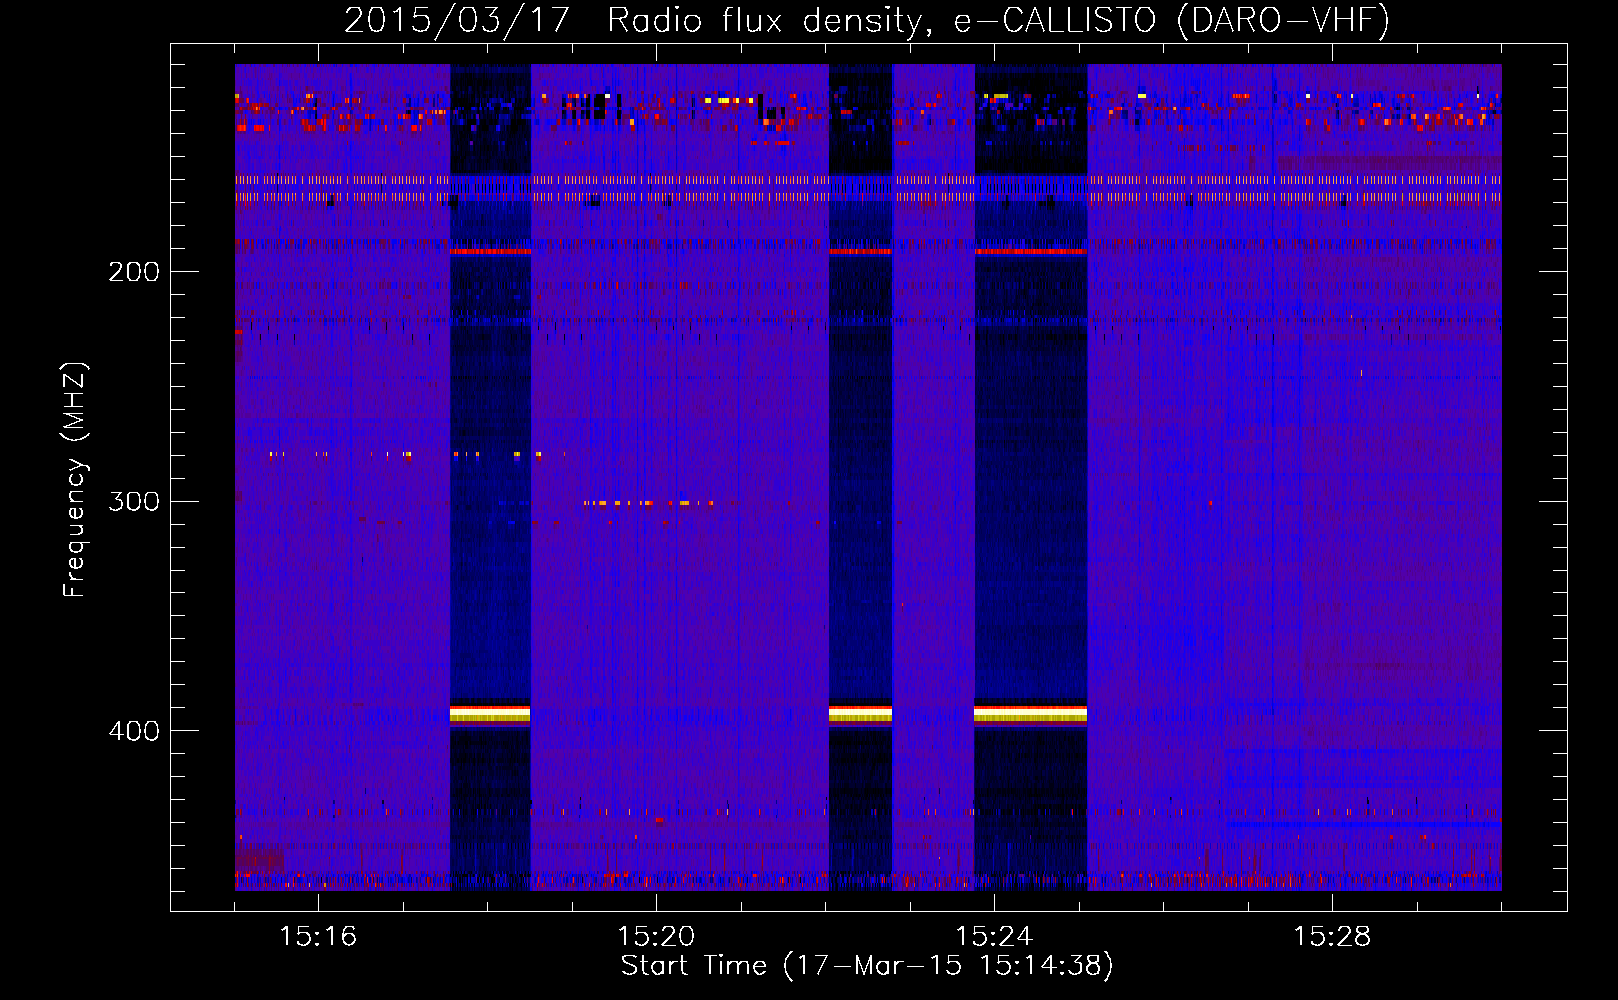
Task: Click the 200 frequency tick label
Action: (x=134, y=272)
